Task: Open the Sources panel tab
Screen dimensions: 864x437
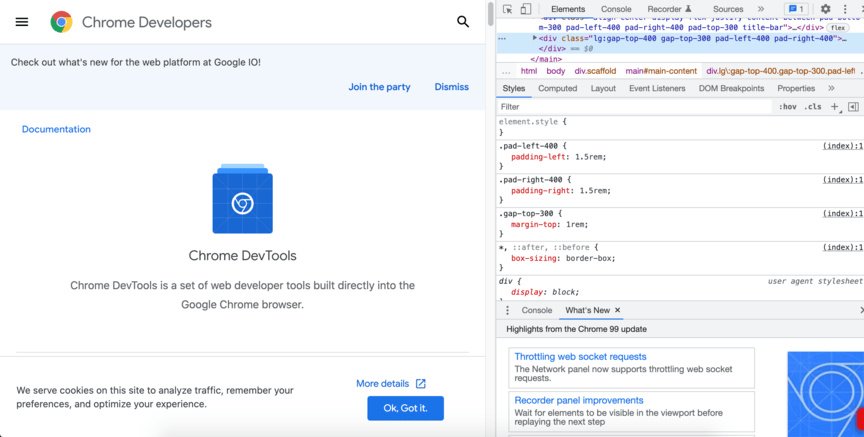Action: tap(728, 9)
